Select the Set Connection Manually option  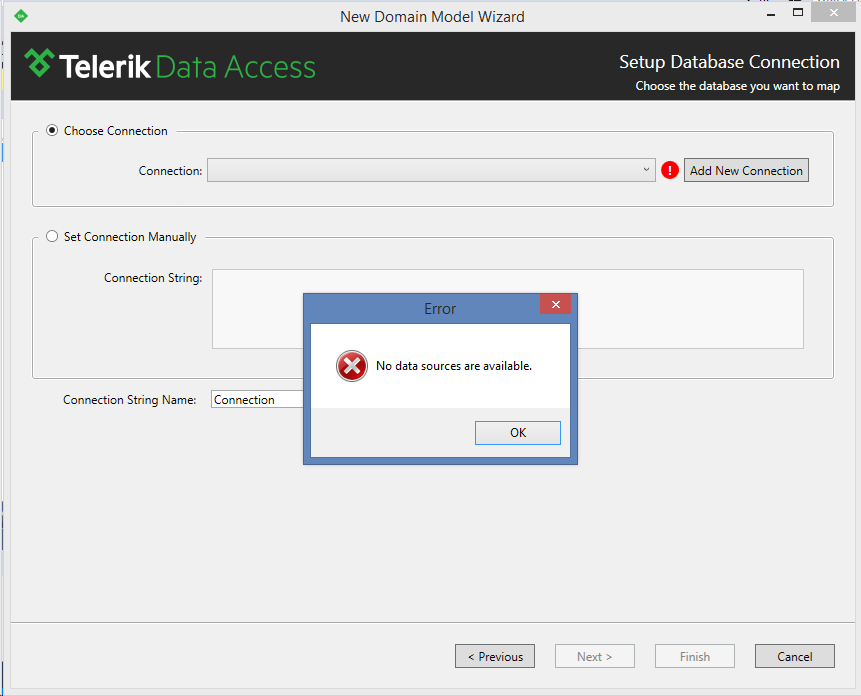pyautogui.click(x=52, y=236)
